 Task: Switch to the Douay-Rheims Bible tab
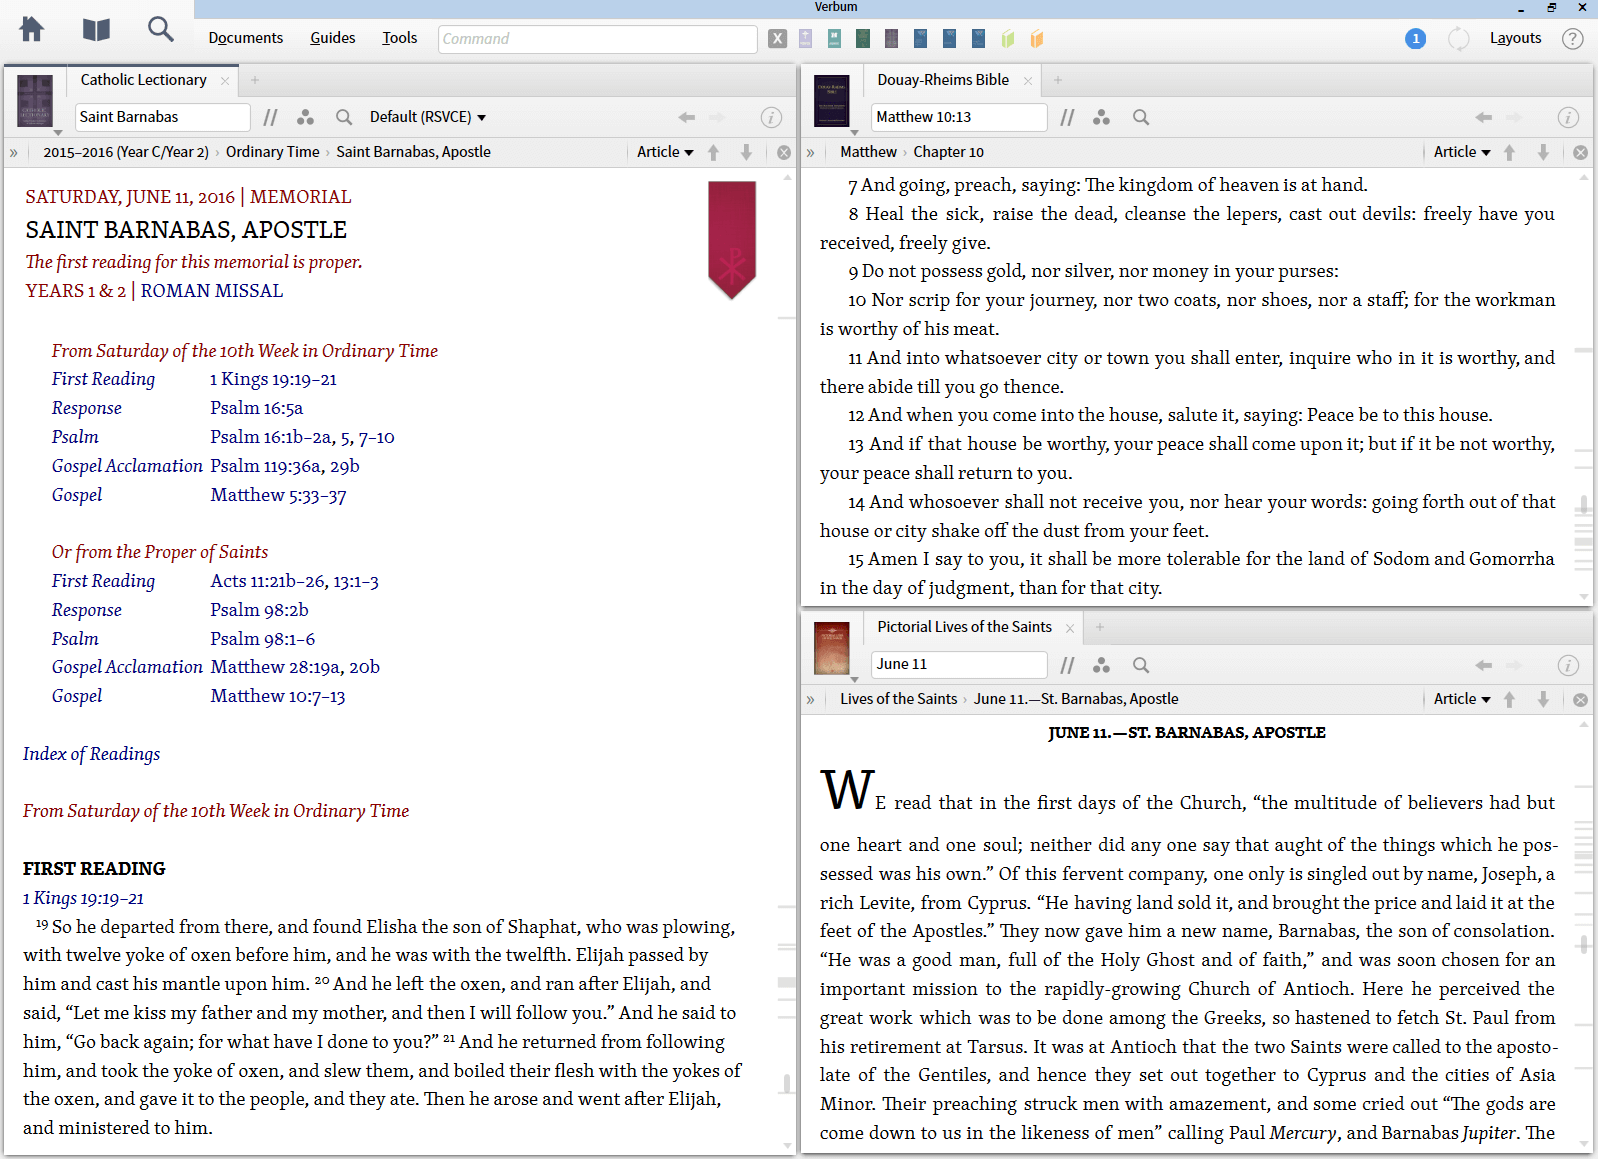pyautogui.click(x=942, y=80)
